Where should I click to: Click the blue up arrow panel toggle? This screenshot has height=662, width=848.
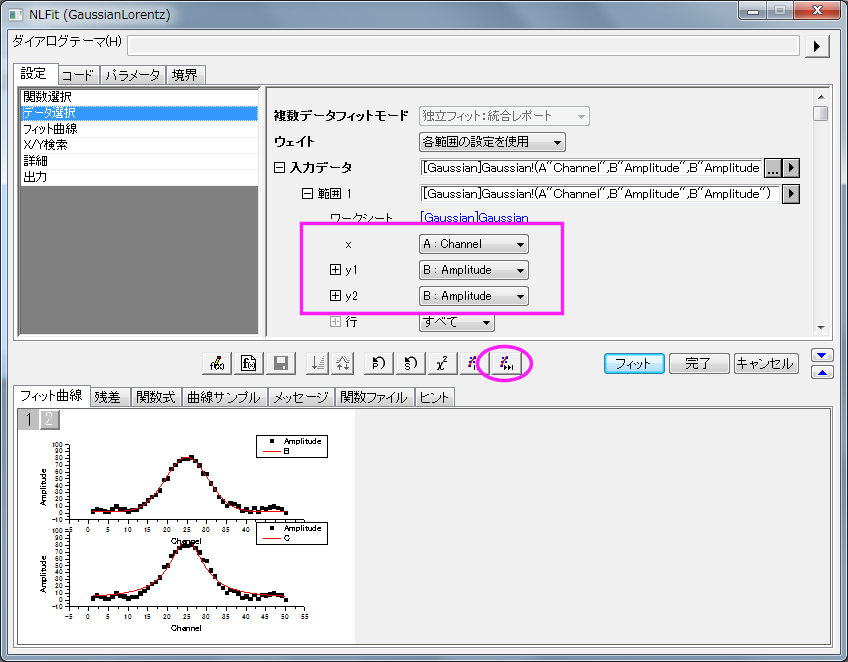(x=822, y=373)
